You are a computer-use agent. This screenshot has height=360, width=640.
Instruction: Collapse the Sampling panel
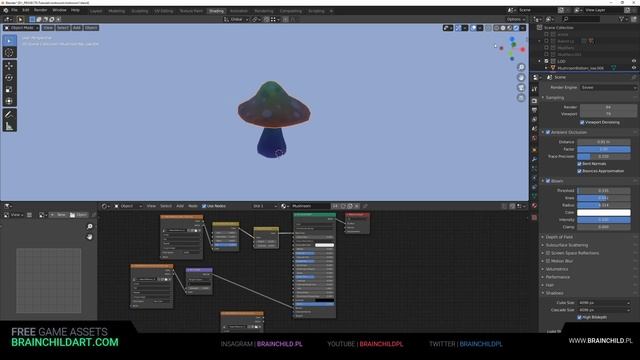[x=555, y=98]
